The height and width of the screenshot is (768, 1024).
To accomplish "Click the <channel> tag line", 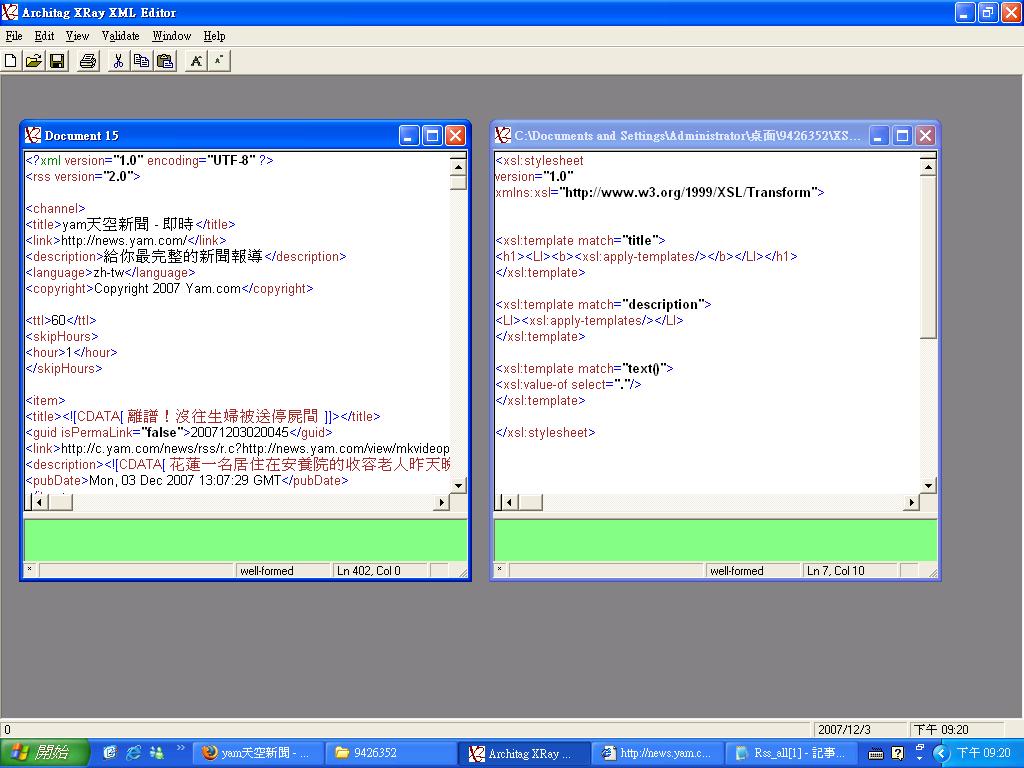I will tap(56, 208).
